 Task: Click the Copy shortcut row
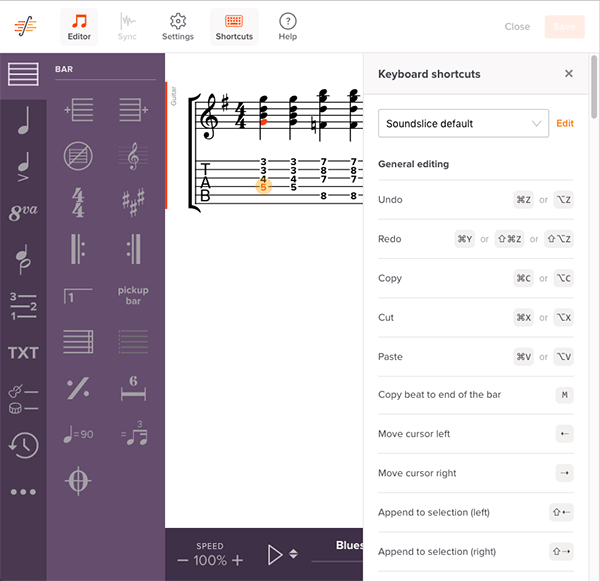(476, 278)
